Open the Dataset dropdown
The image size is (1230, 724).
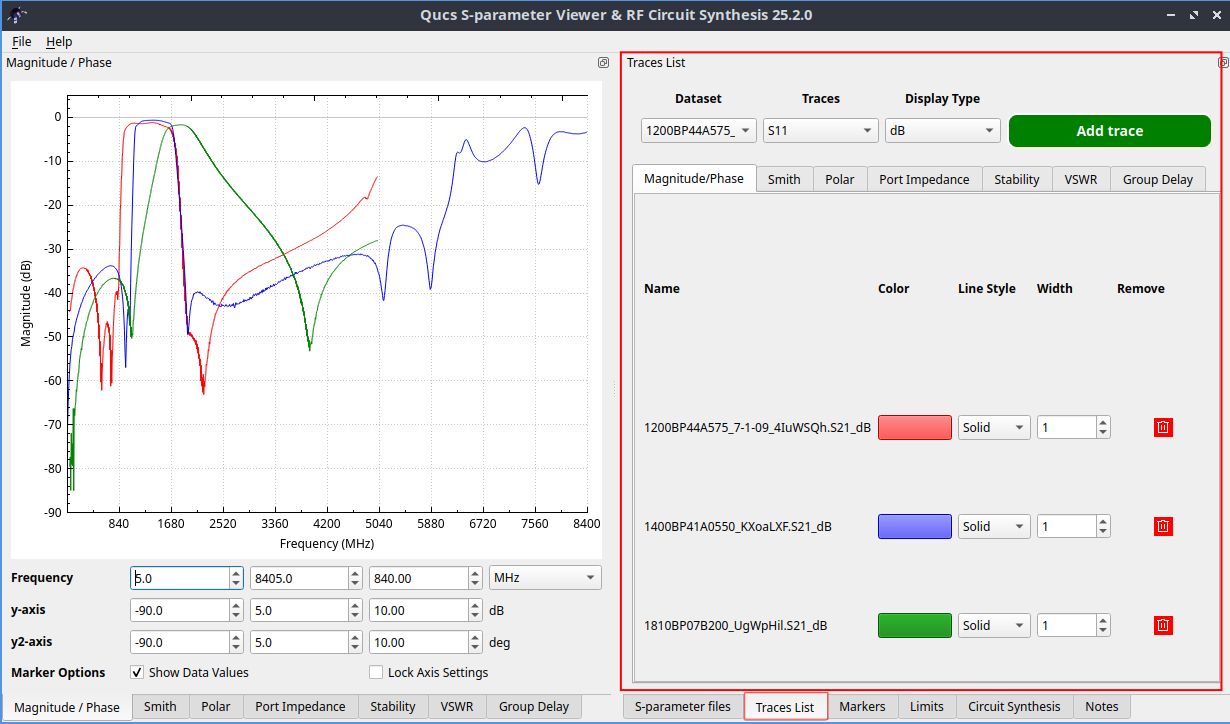pos(699,130)
